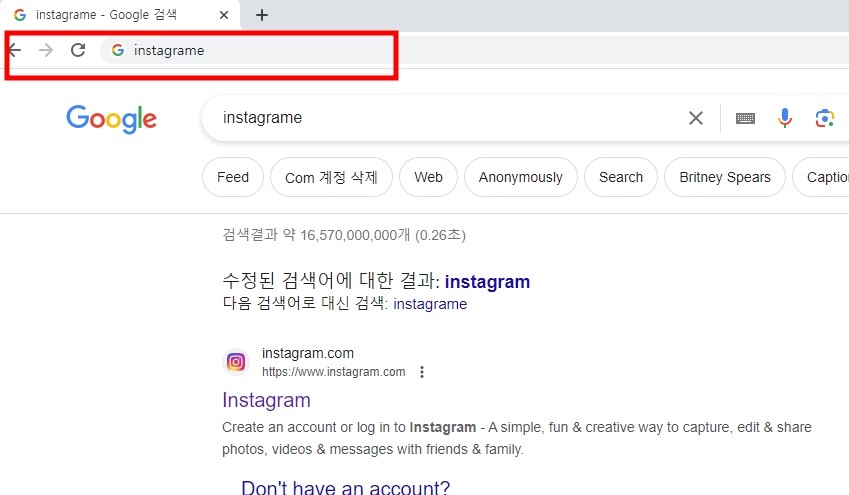Apply the Feed filter chip
The height and width of the screenshot is (495, 849).
(233, 177)
